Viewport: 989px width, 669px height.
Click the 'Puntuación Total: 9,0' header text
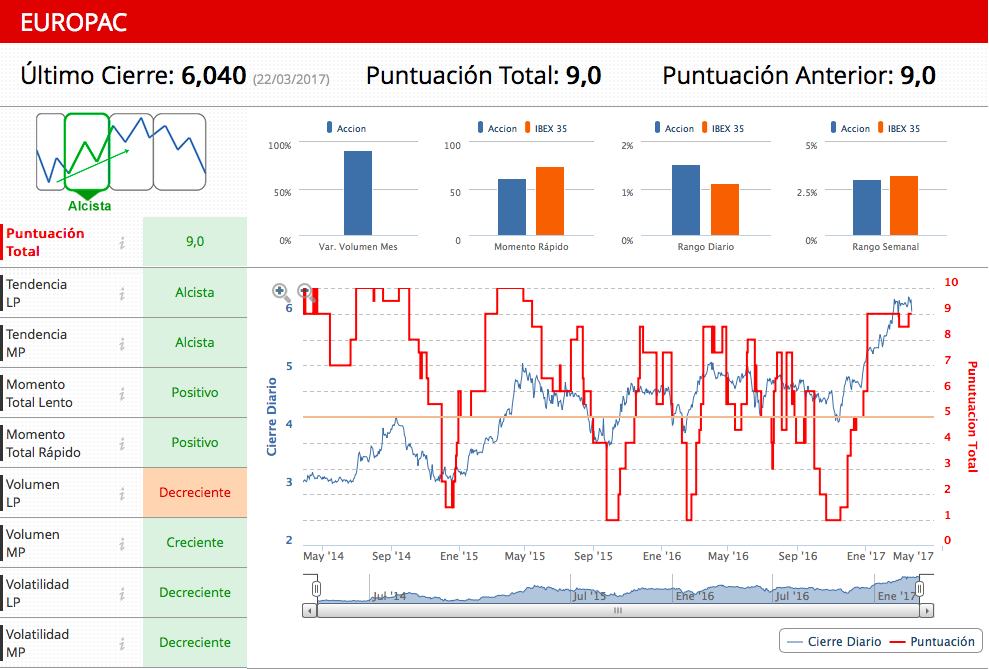[x=483, y=76]
